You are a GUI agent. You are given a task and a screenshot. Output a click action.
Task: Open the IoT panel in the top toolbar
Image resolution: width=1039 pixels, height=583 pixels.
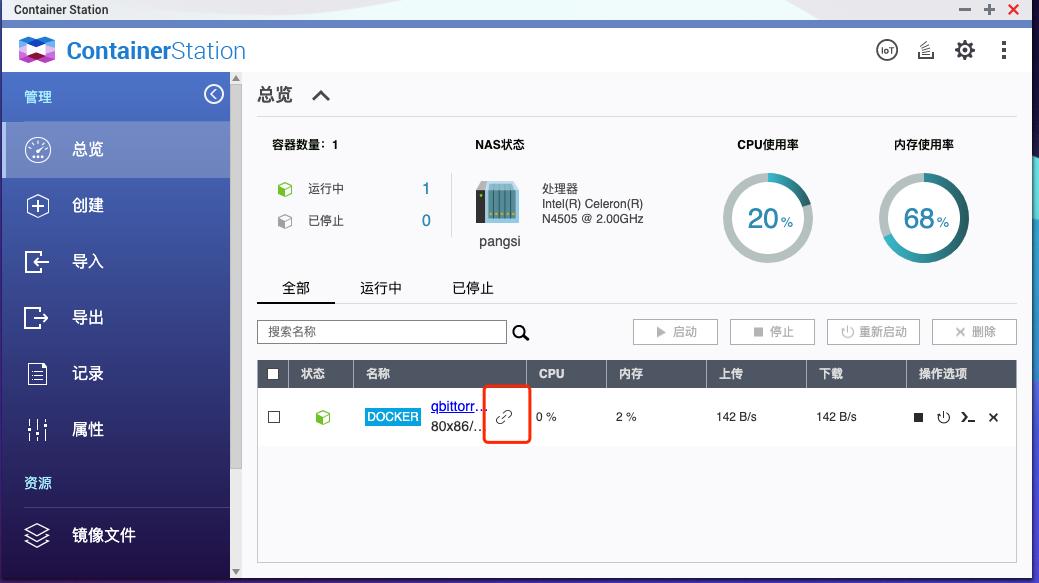click(x=886, y=49)
